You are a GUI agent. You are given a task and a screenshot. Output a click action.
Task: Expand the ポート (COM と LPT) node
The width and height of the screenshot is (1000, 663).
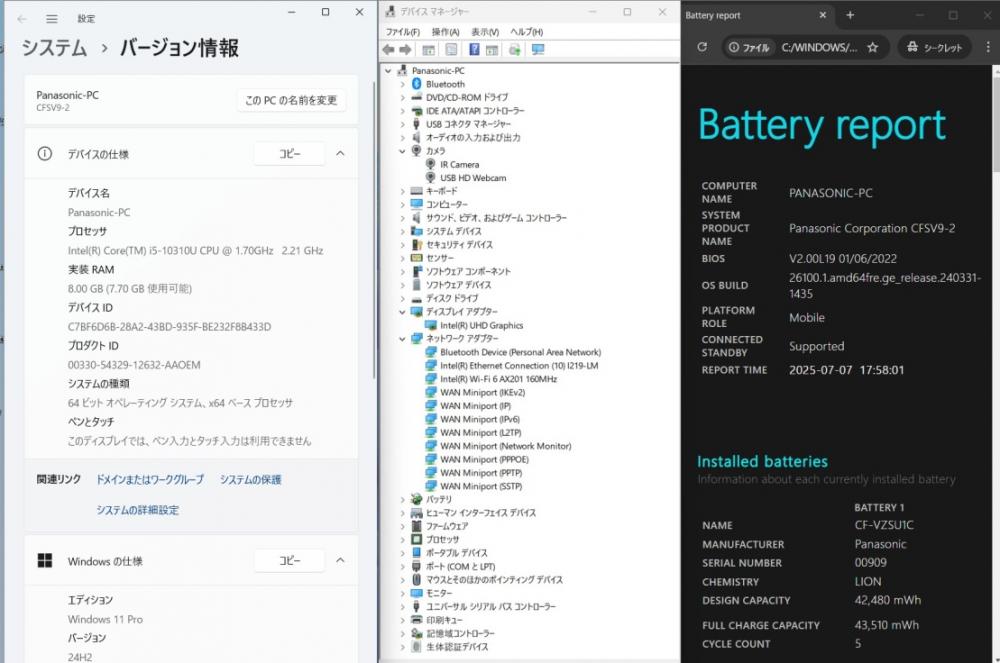[x=402, y=566]
